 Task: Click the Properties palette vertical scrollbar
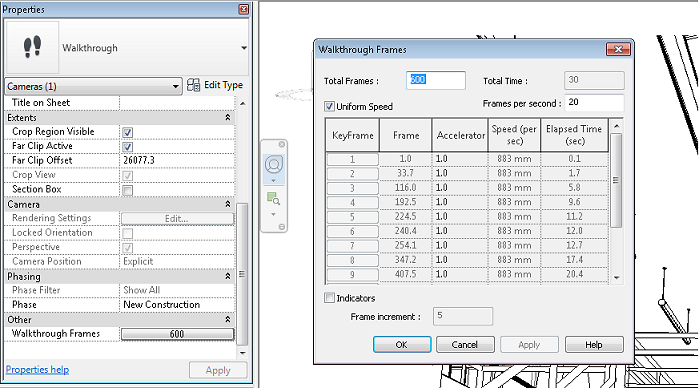(x=242, y=274)
